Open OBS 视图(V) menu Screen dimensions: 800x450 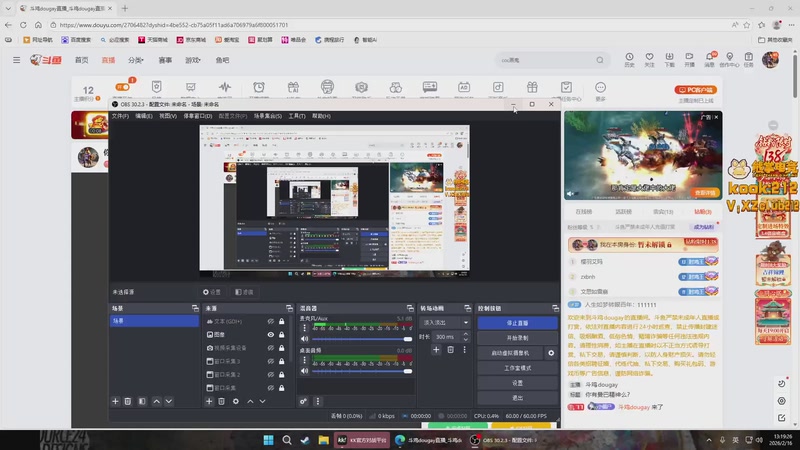coord(168,116)
